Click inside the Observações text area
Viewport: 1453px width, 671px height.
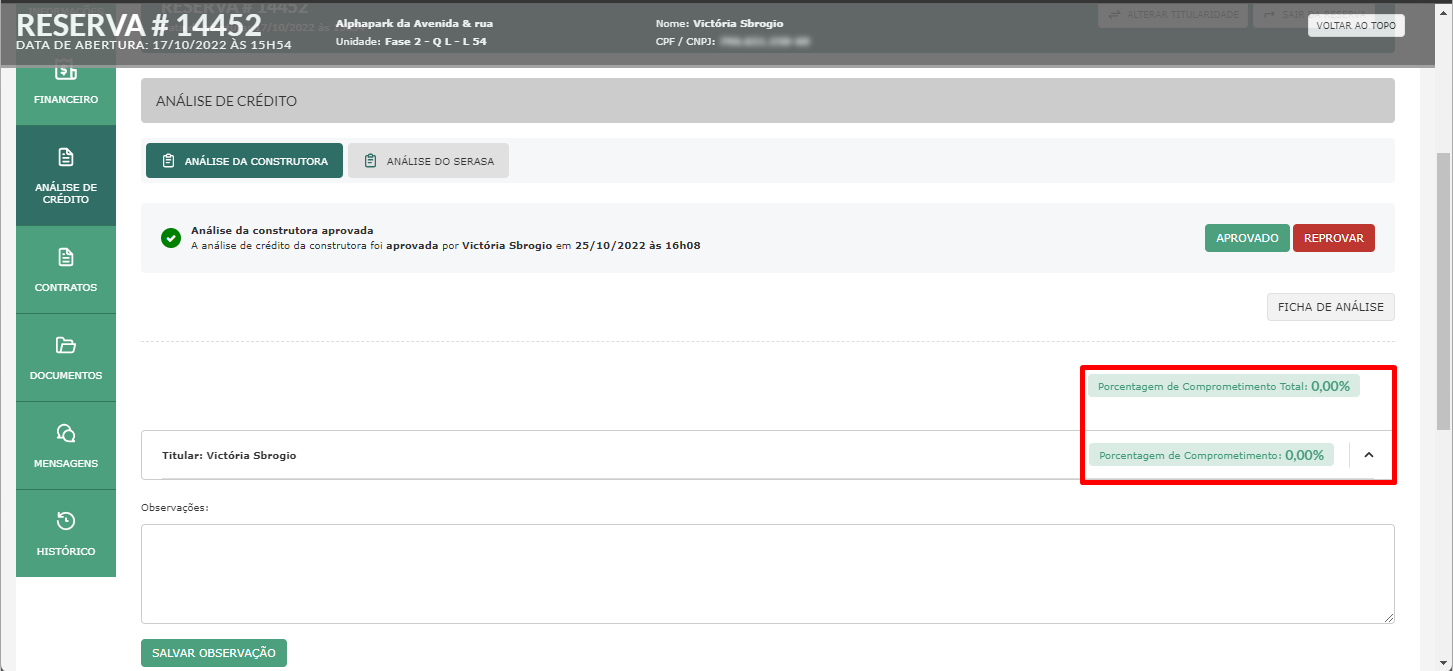coord(767,574)
